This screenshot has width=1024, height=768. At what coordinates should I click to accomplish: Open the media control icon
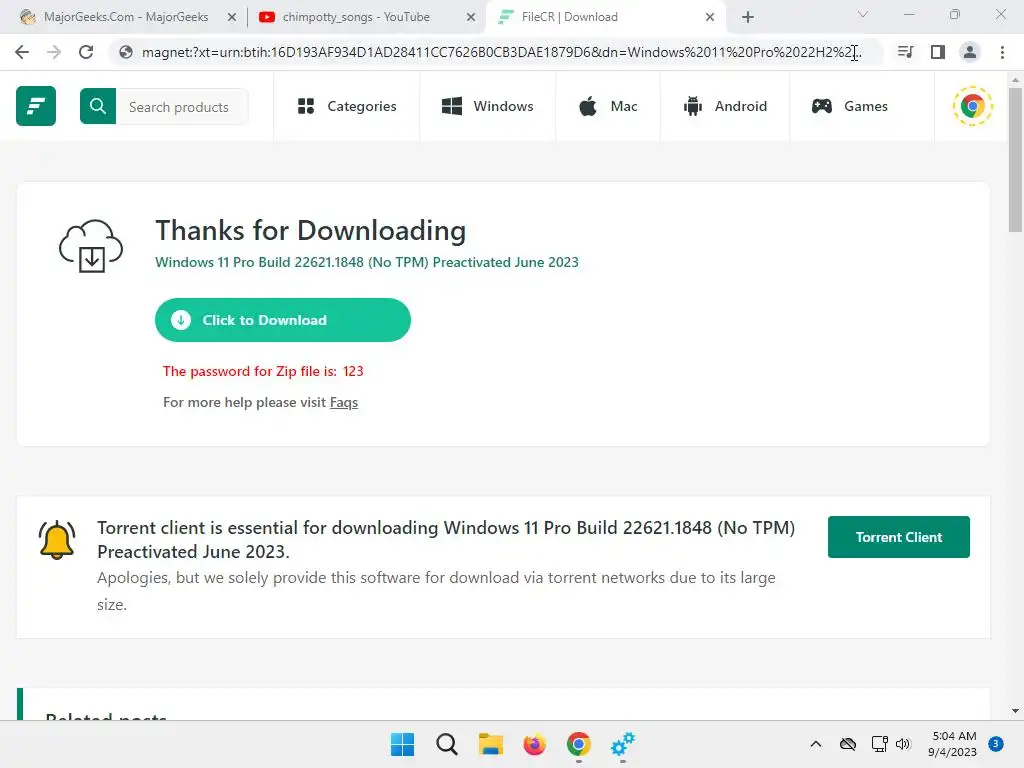point(905,52)
